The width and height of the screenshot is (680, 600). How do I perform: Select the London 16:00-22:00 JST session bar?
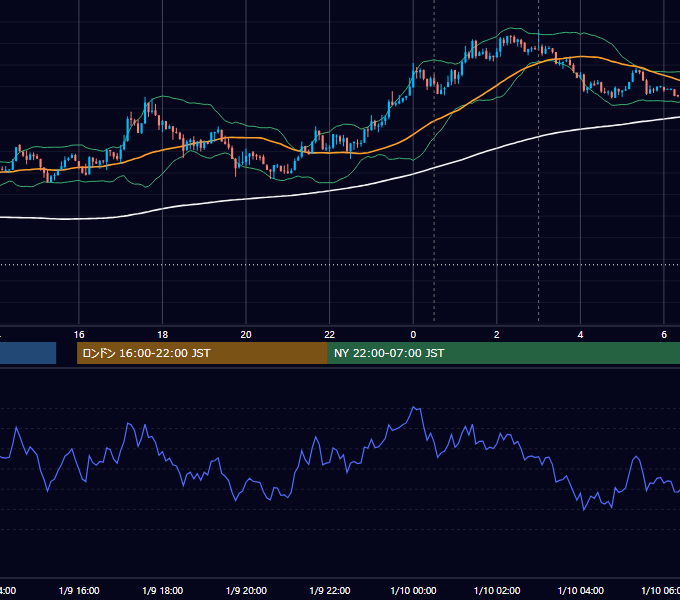[202, 353]
